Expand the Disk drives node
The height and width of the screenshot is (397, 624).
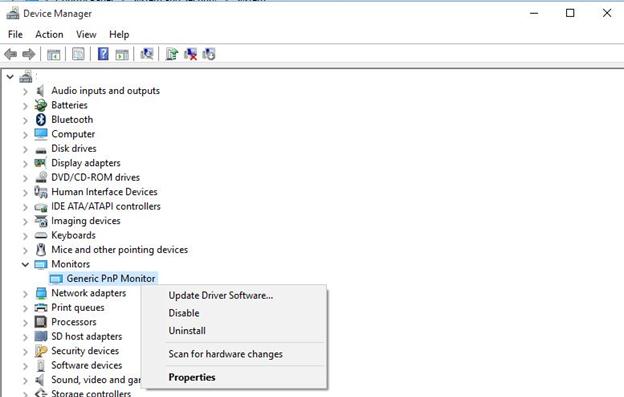[25, 150]
